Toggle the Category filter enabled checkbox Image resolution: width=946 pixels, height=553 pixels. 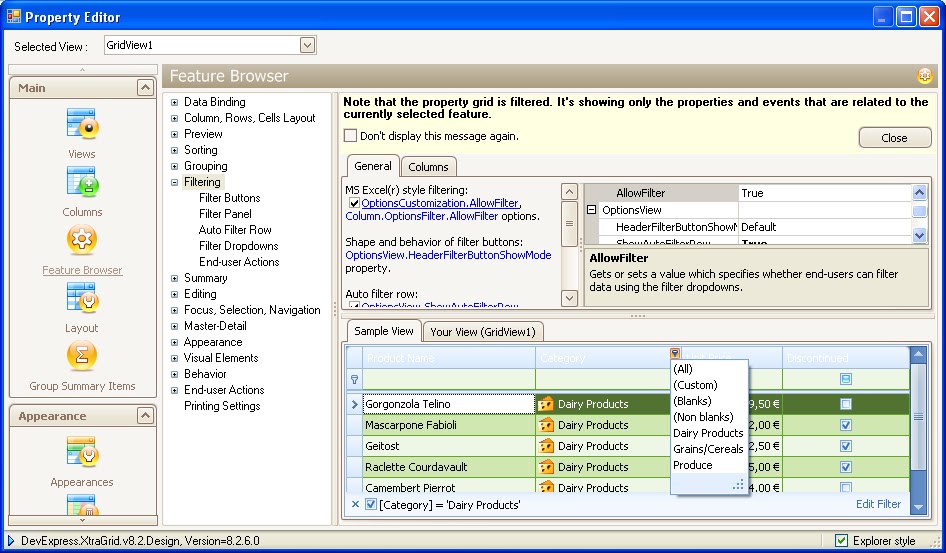tap(371, 505)
